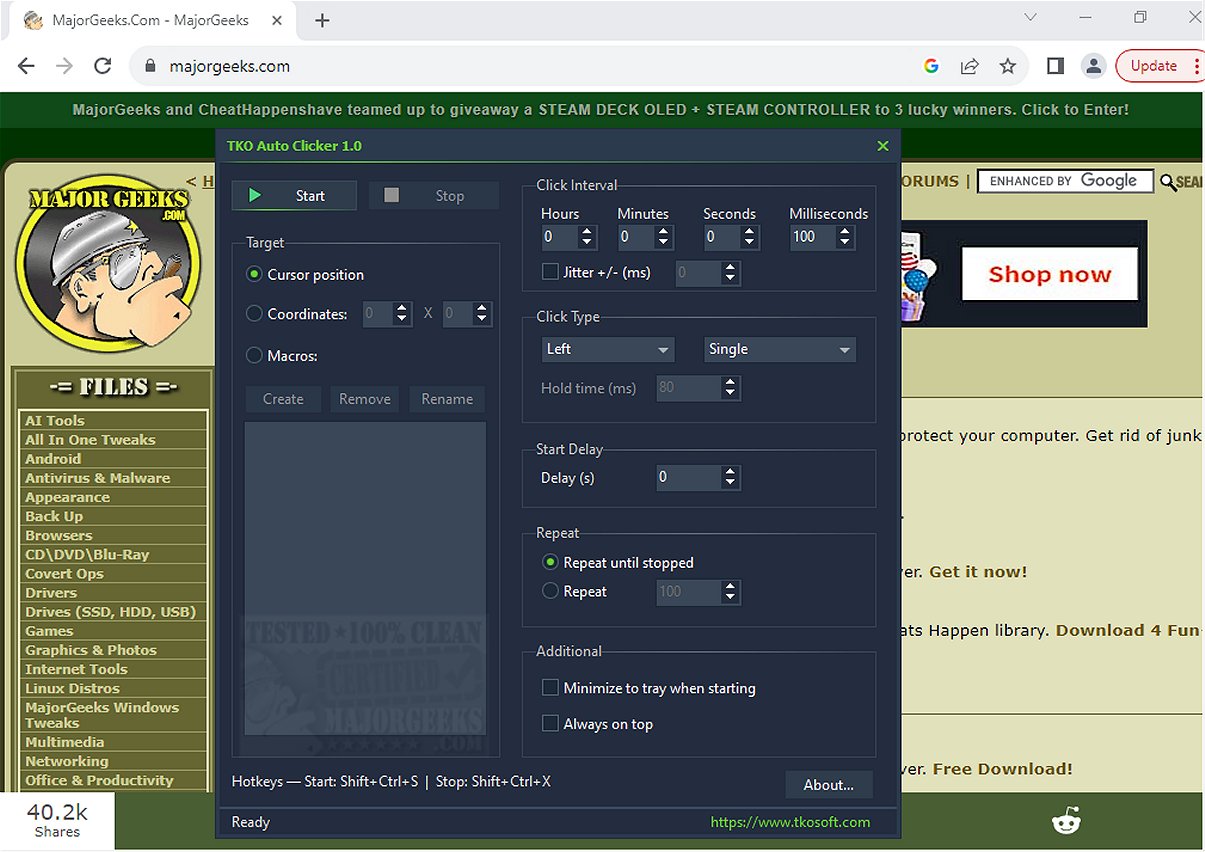Adjust the Hours spinner arrows
Viewport: 1205px width, 852px height.
(587, 237)
